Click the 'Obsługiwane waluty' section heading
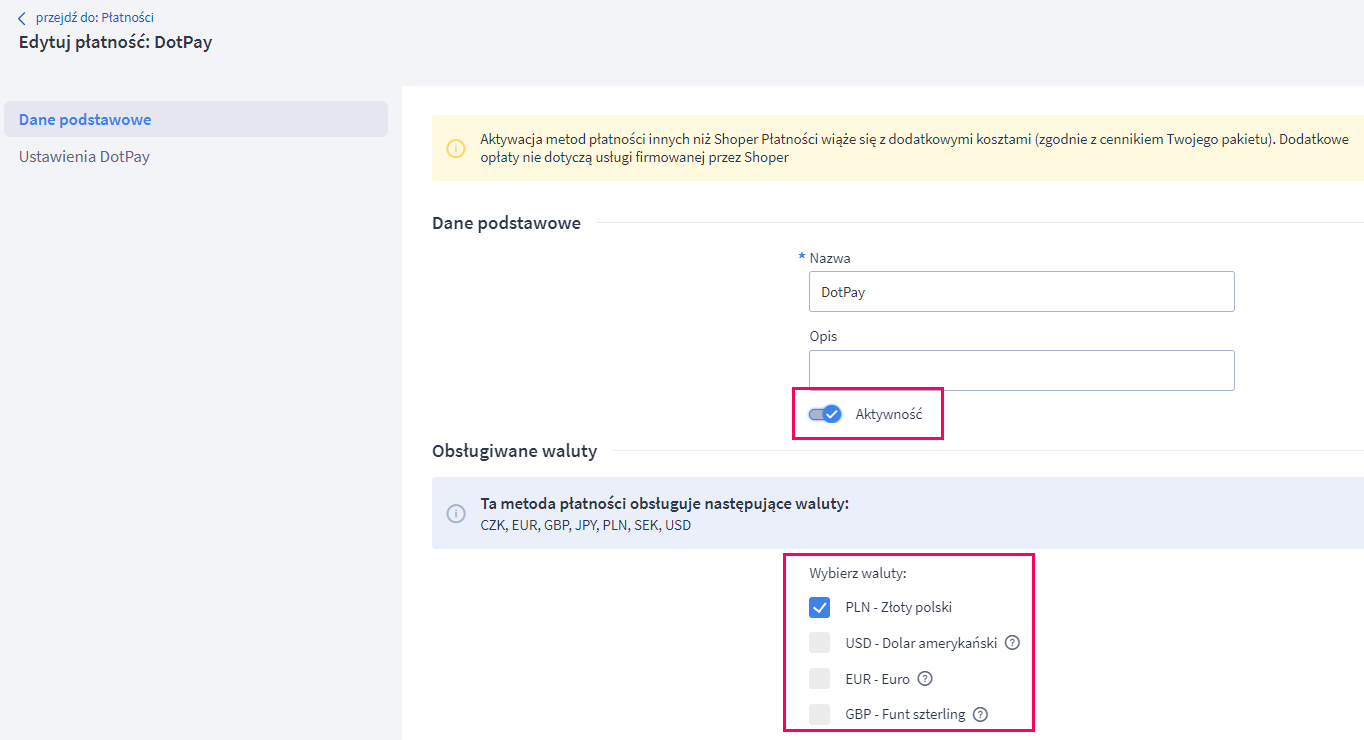Viewport: 1364px width, 740px height. [x=514, y=451]
